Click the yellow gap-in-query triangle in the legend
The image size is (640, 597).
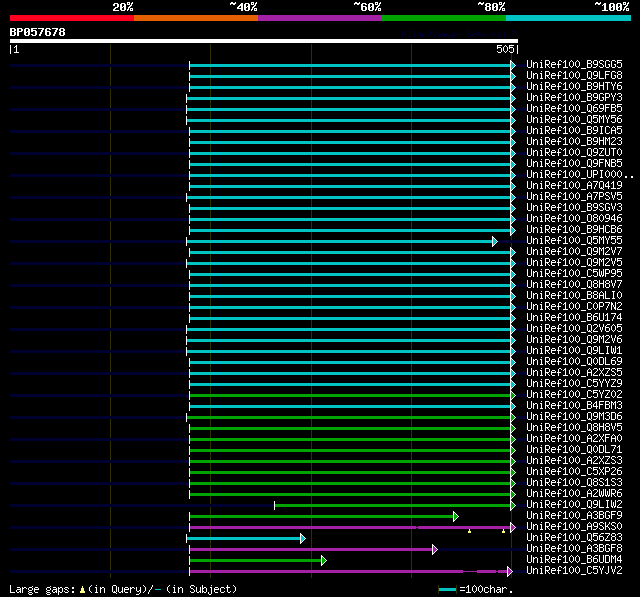[82, 590]
